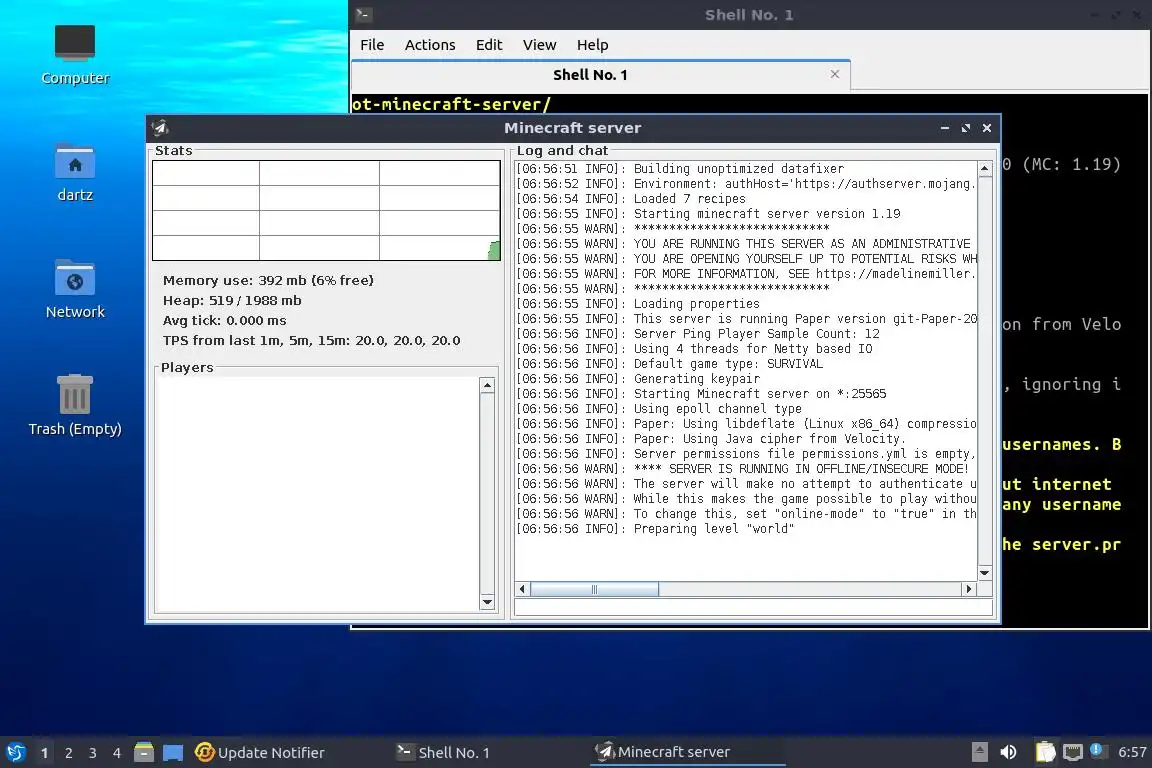The width and height of the screenshot is (1152, 768).
Task: Click the log horizontal scrollbar thumb
Action: 594,589
